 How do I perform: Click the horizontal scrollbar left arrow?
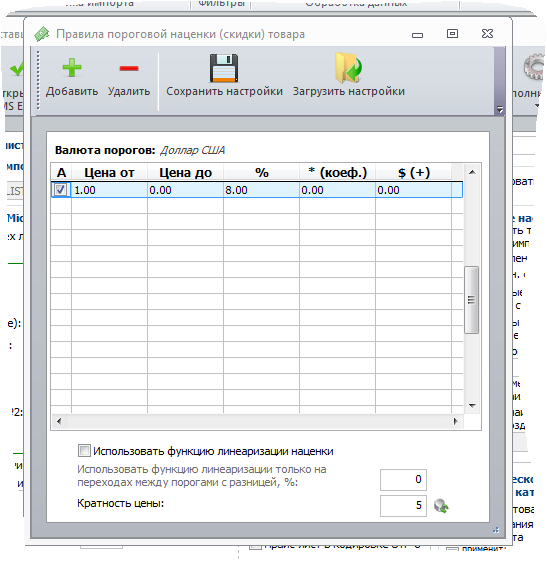pyautogui.click(x=59, y=421)
